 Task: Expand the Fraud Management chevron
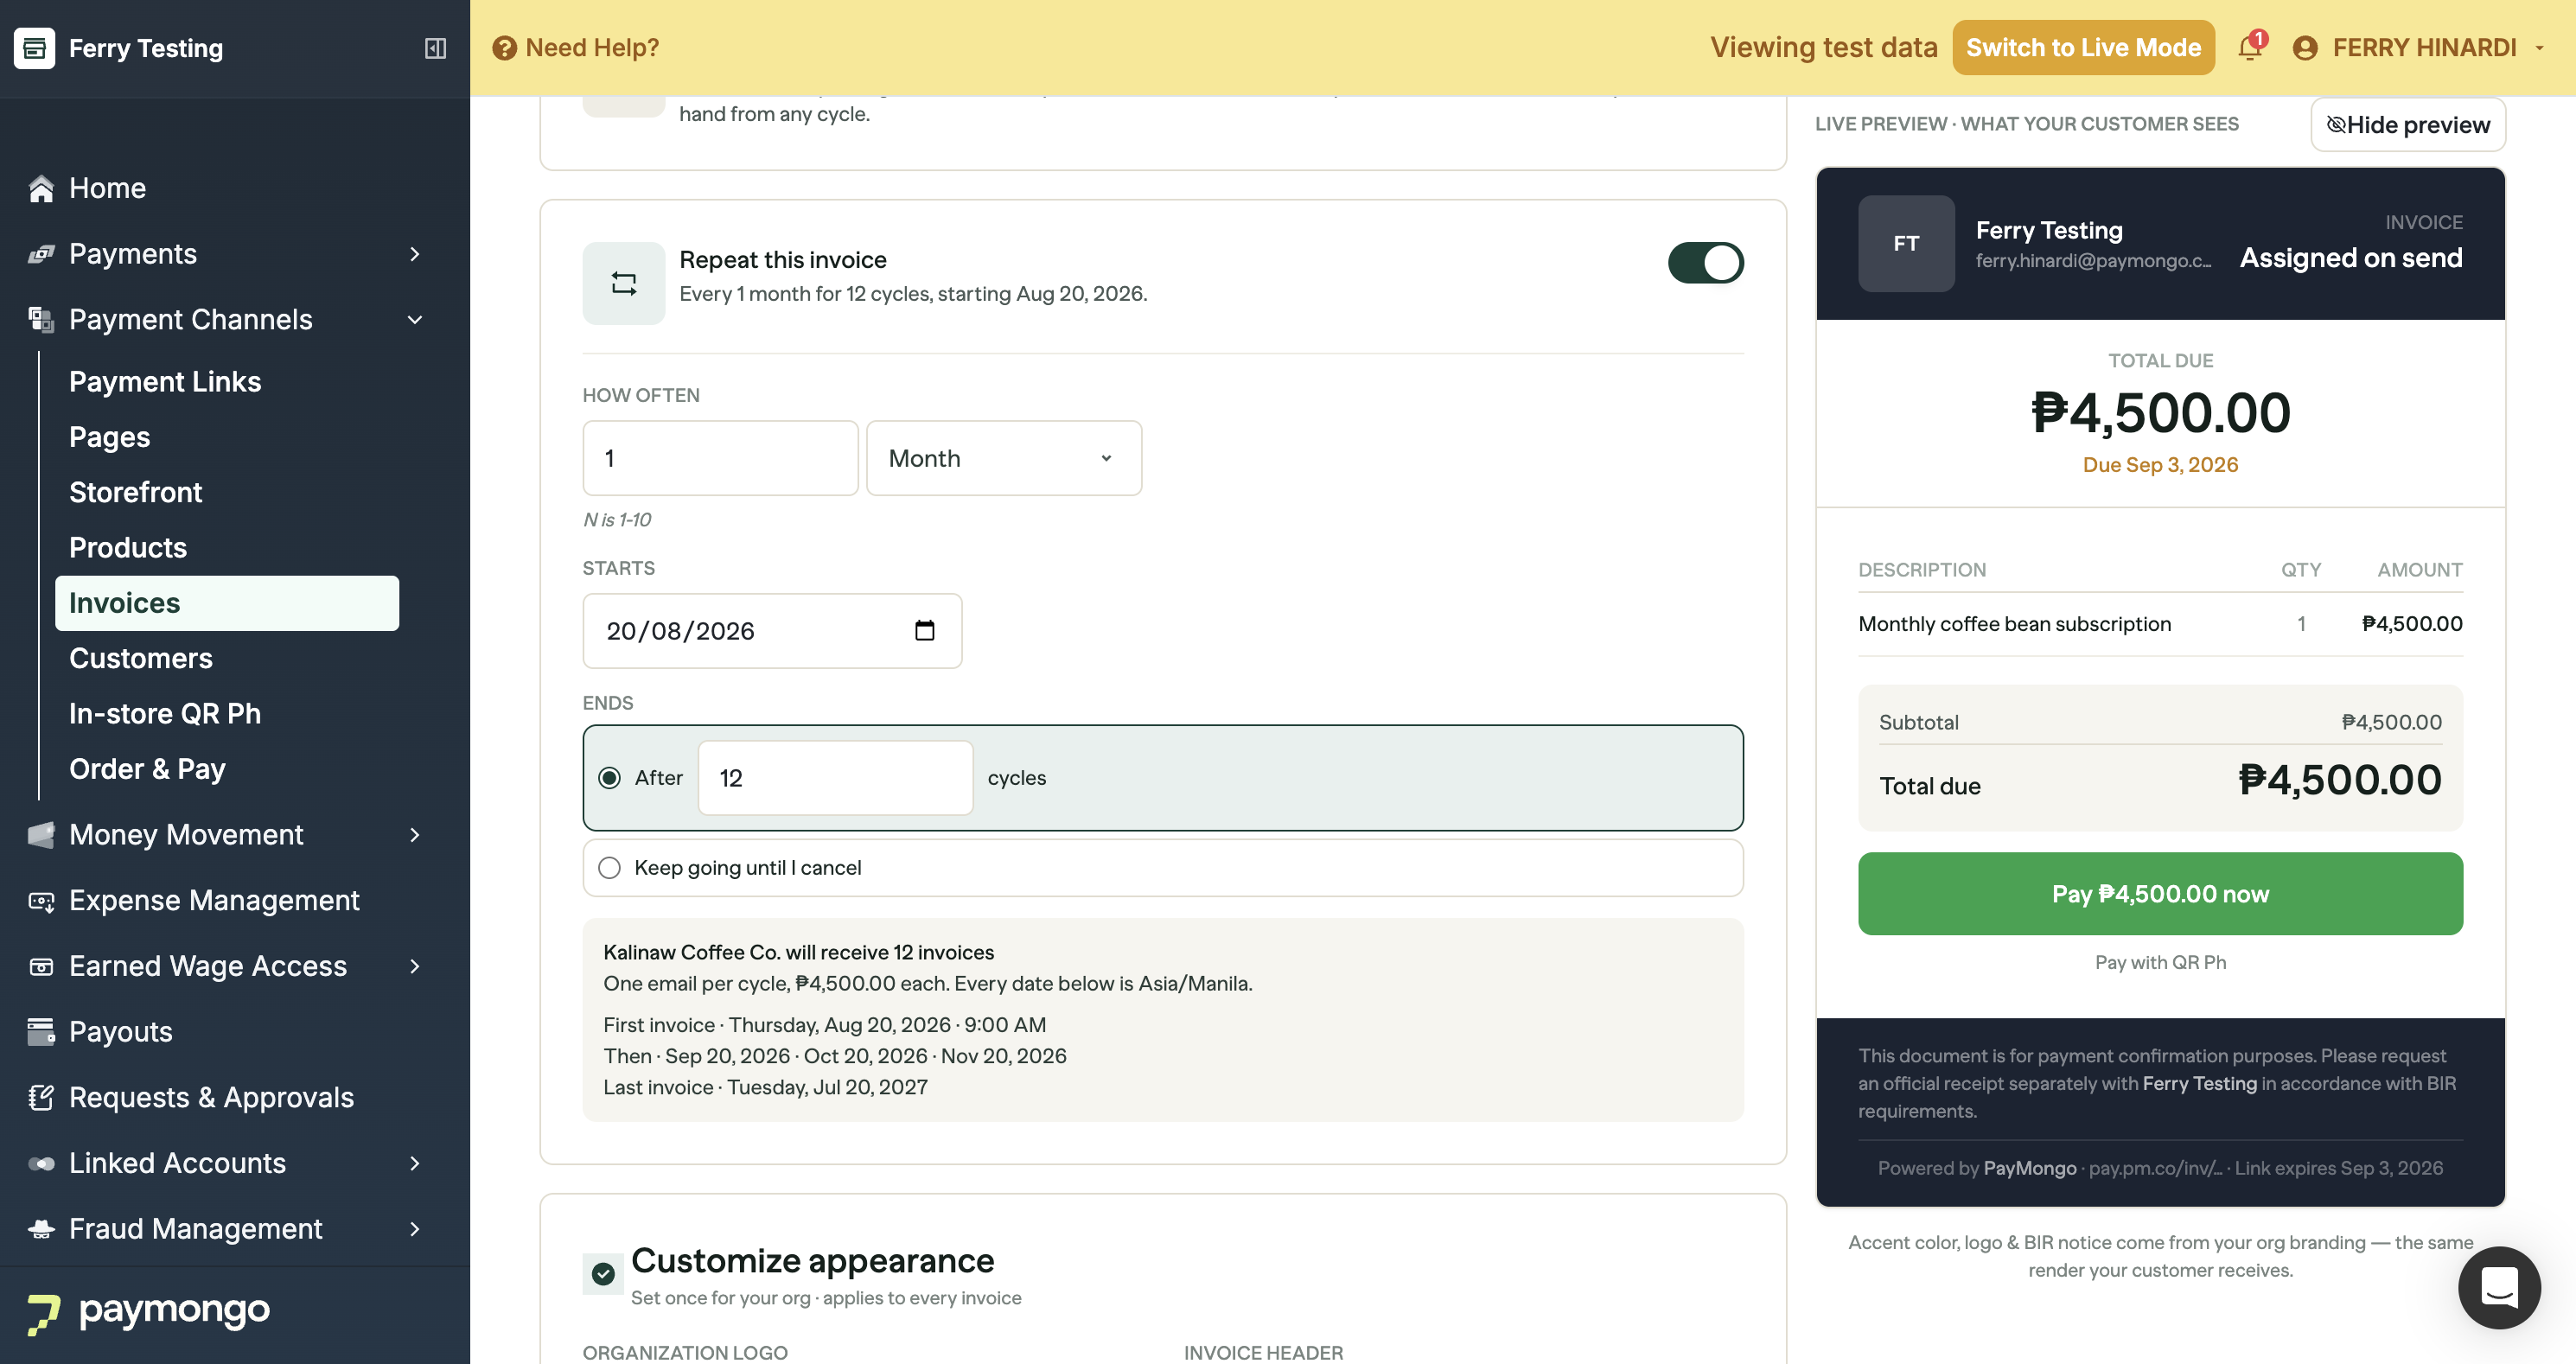(x=415, y=1229)
